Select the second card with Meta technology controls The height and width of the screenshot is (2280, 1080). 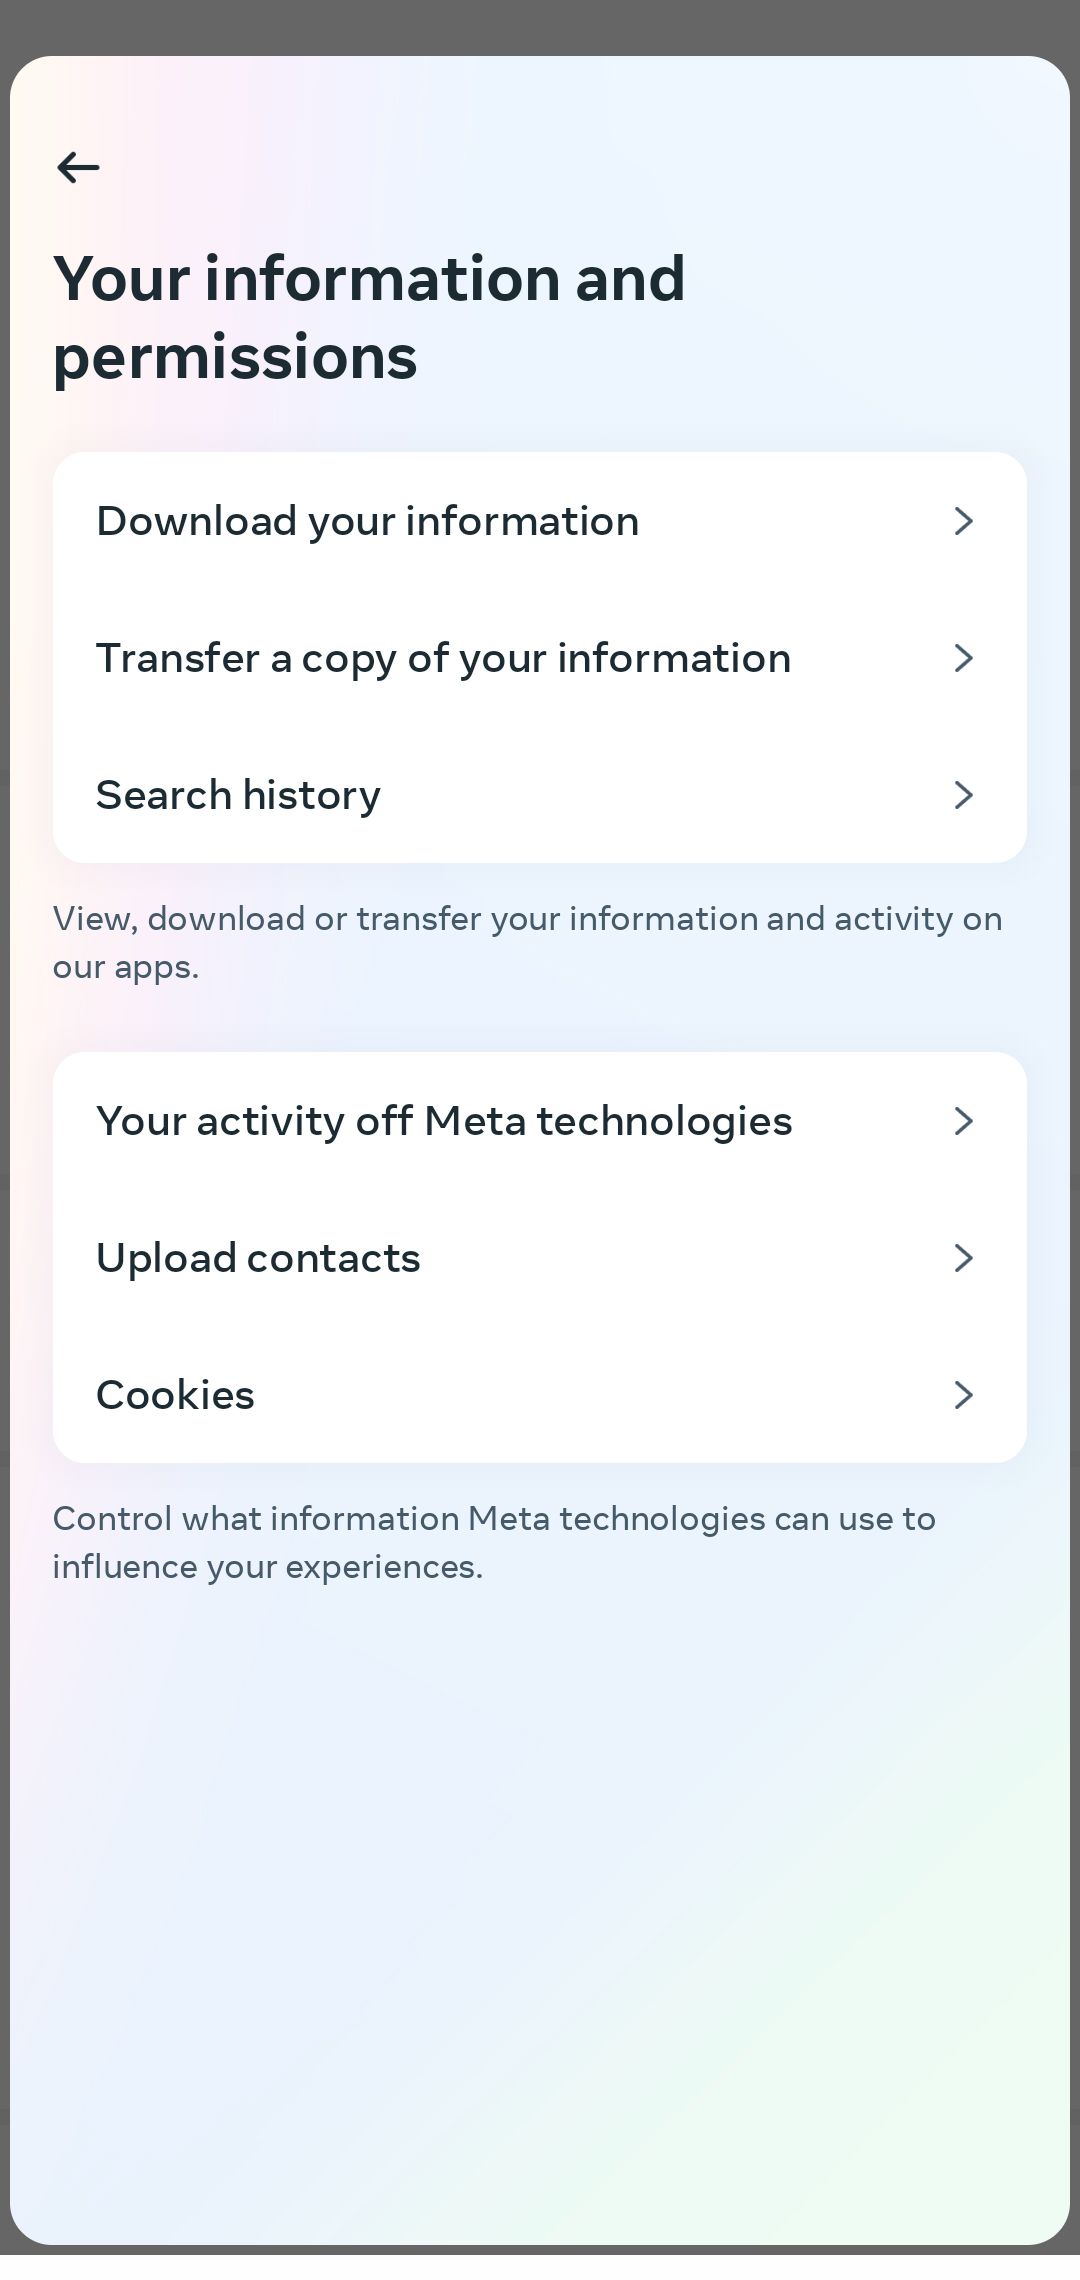point(540,1258)
